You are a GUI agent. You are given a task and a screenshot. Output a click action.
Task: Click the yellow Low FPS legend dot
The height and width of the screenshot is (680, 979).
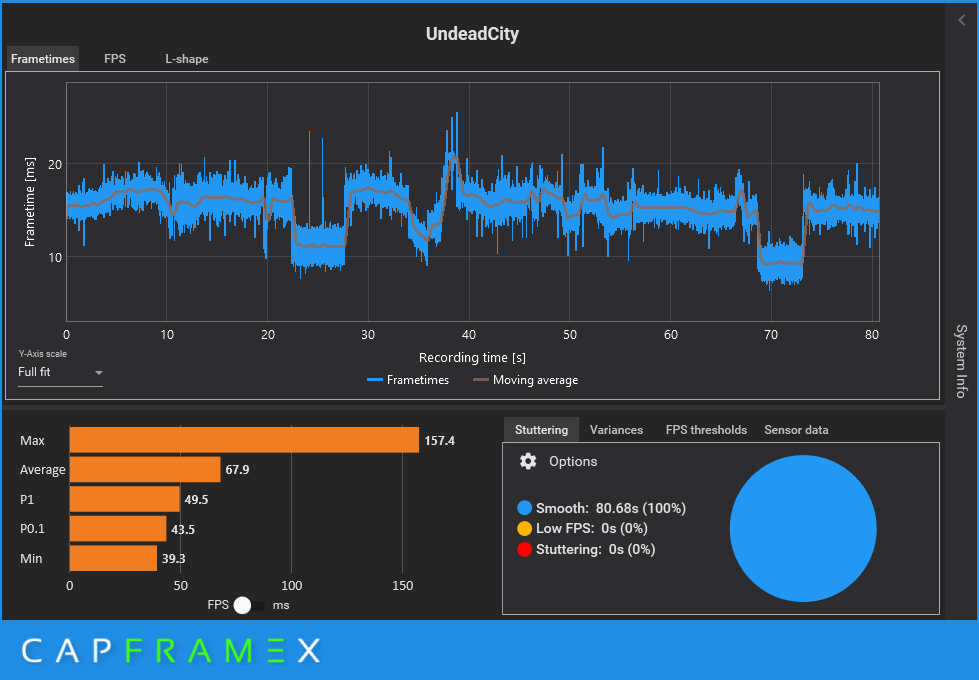(x=524, y=528)
